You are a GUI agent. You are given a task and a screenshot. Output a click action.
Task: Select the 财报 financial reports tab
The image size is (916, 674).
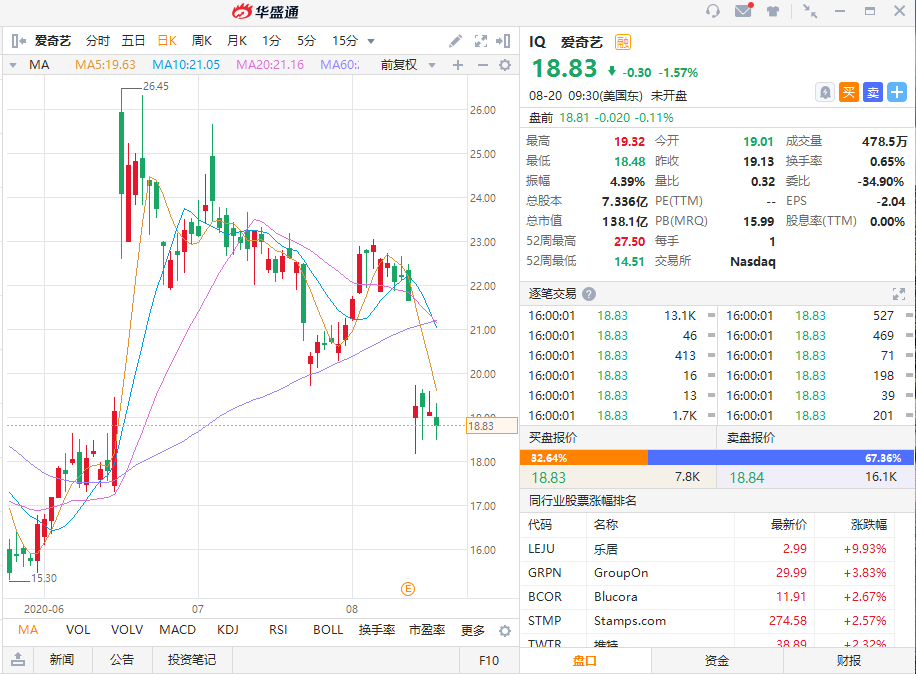[849, 661]
